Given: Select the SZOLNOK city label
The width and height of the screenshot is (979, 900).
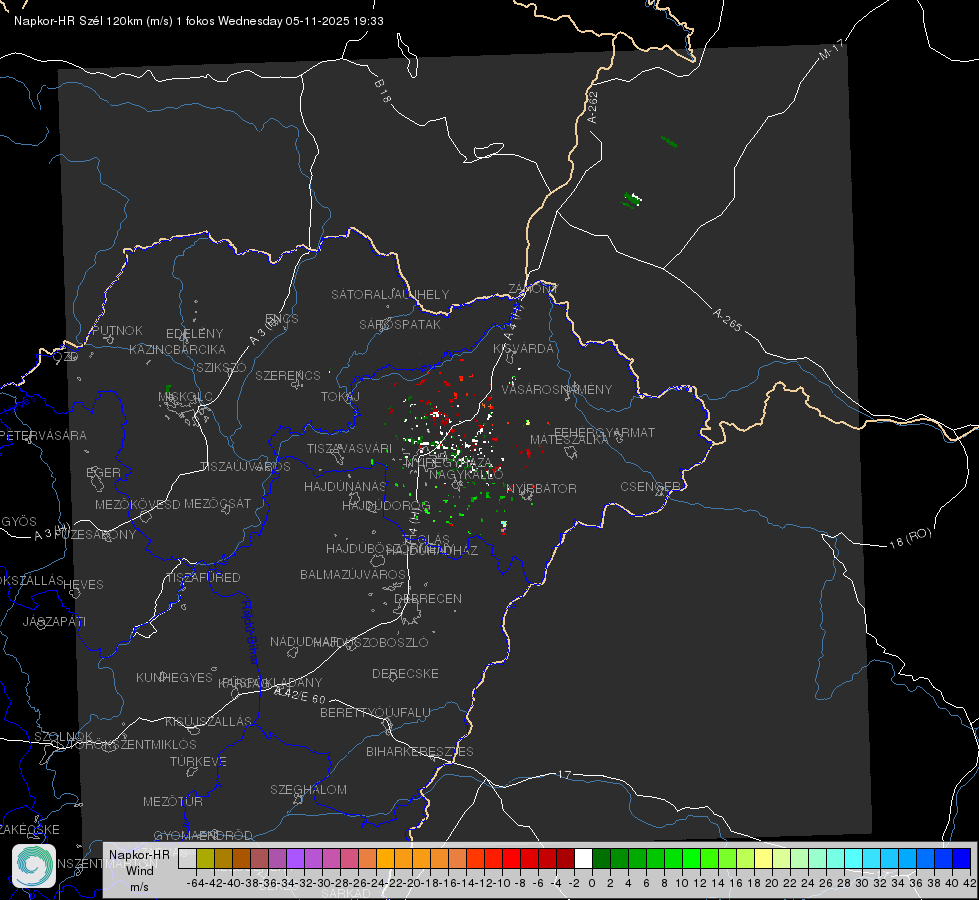Looking at the screenshot, I should 64,737.
